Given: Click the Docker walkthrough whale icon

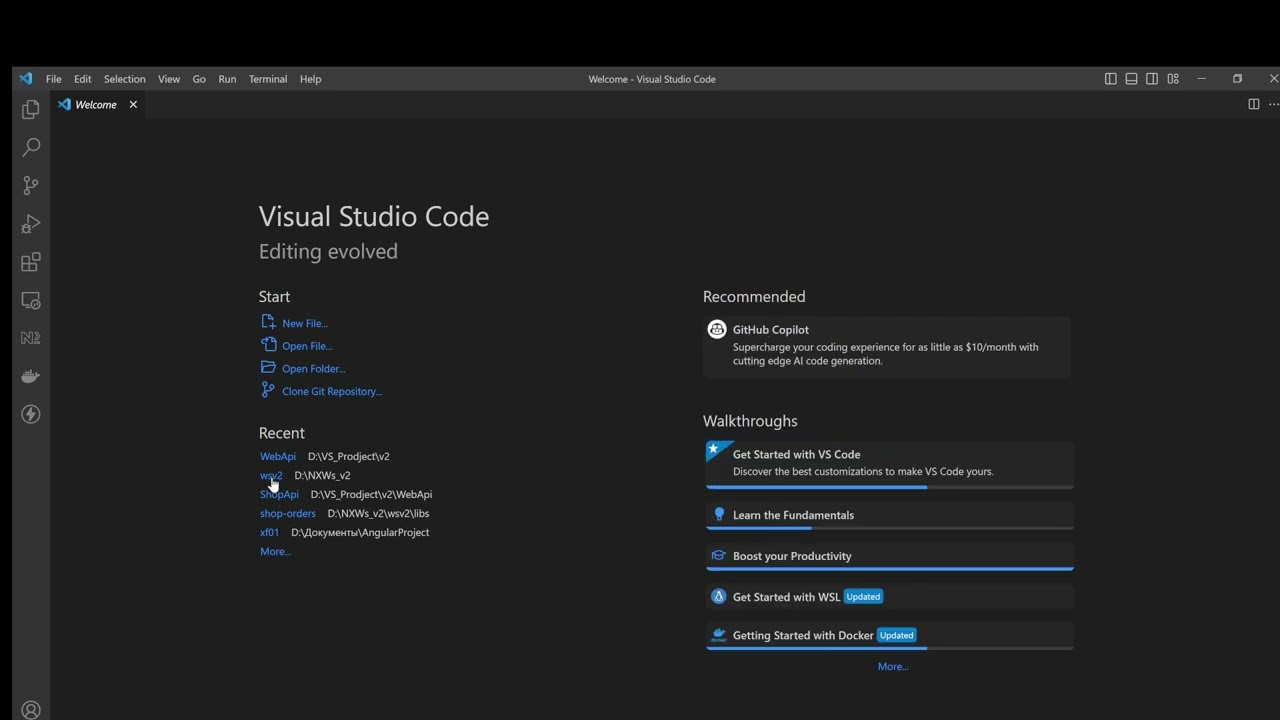Looking at the screenshot, I should (x=718, y=635).
